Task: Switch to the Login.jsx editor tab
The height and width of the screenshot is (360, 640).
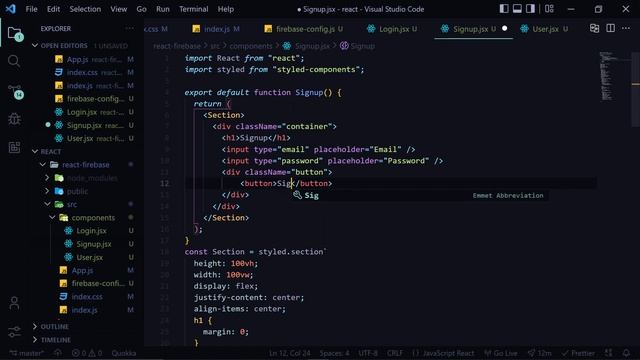Action: [393, 29]
